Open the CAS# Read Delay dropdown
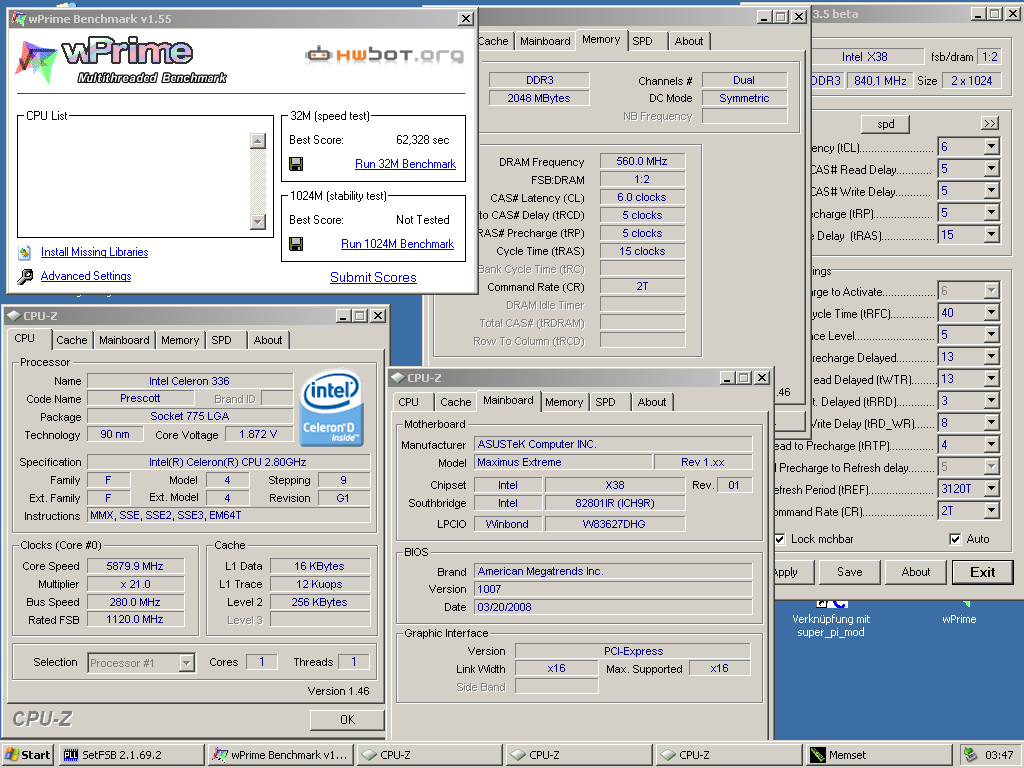The height and width of the screenshot is (768, 1024). click(991, 169)
